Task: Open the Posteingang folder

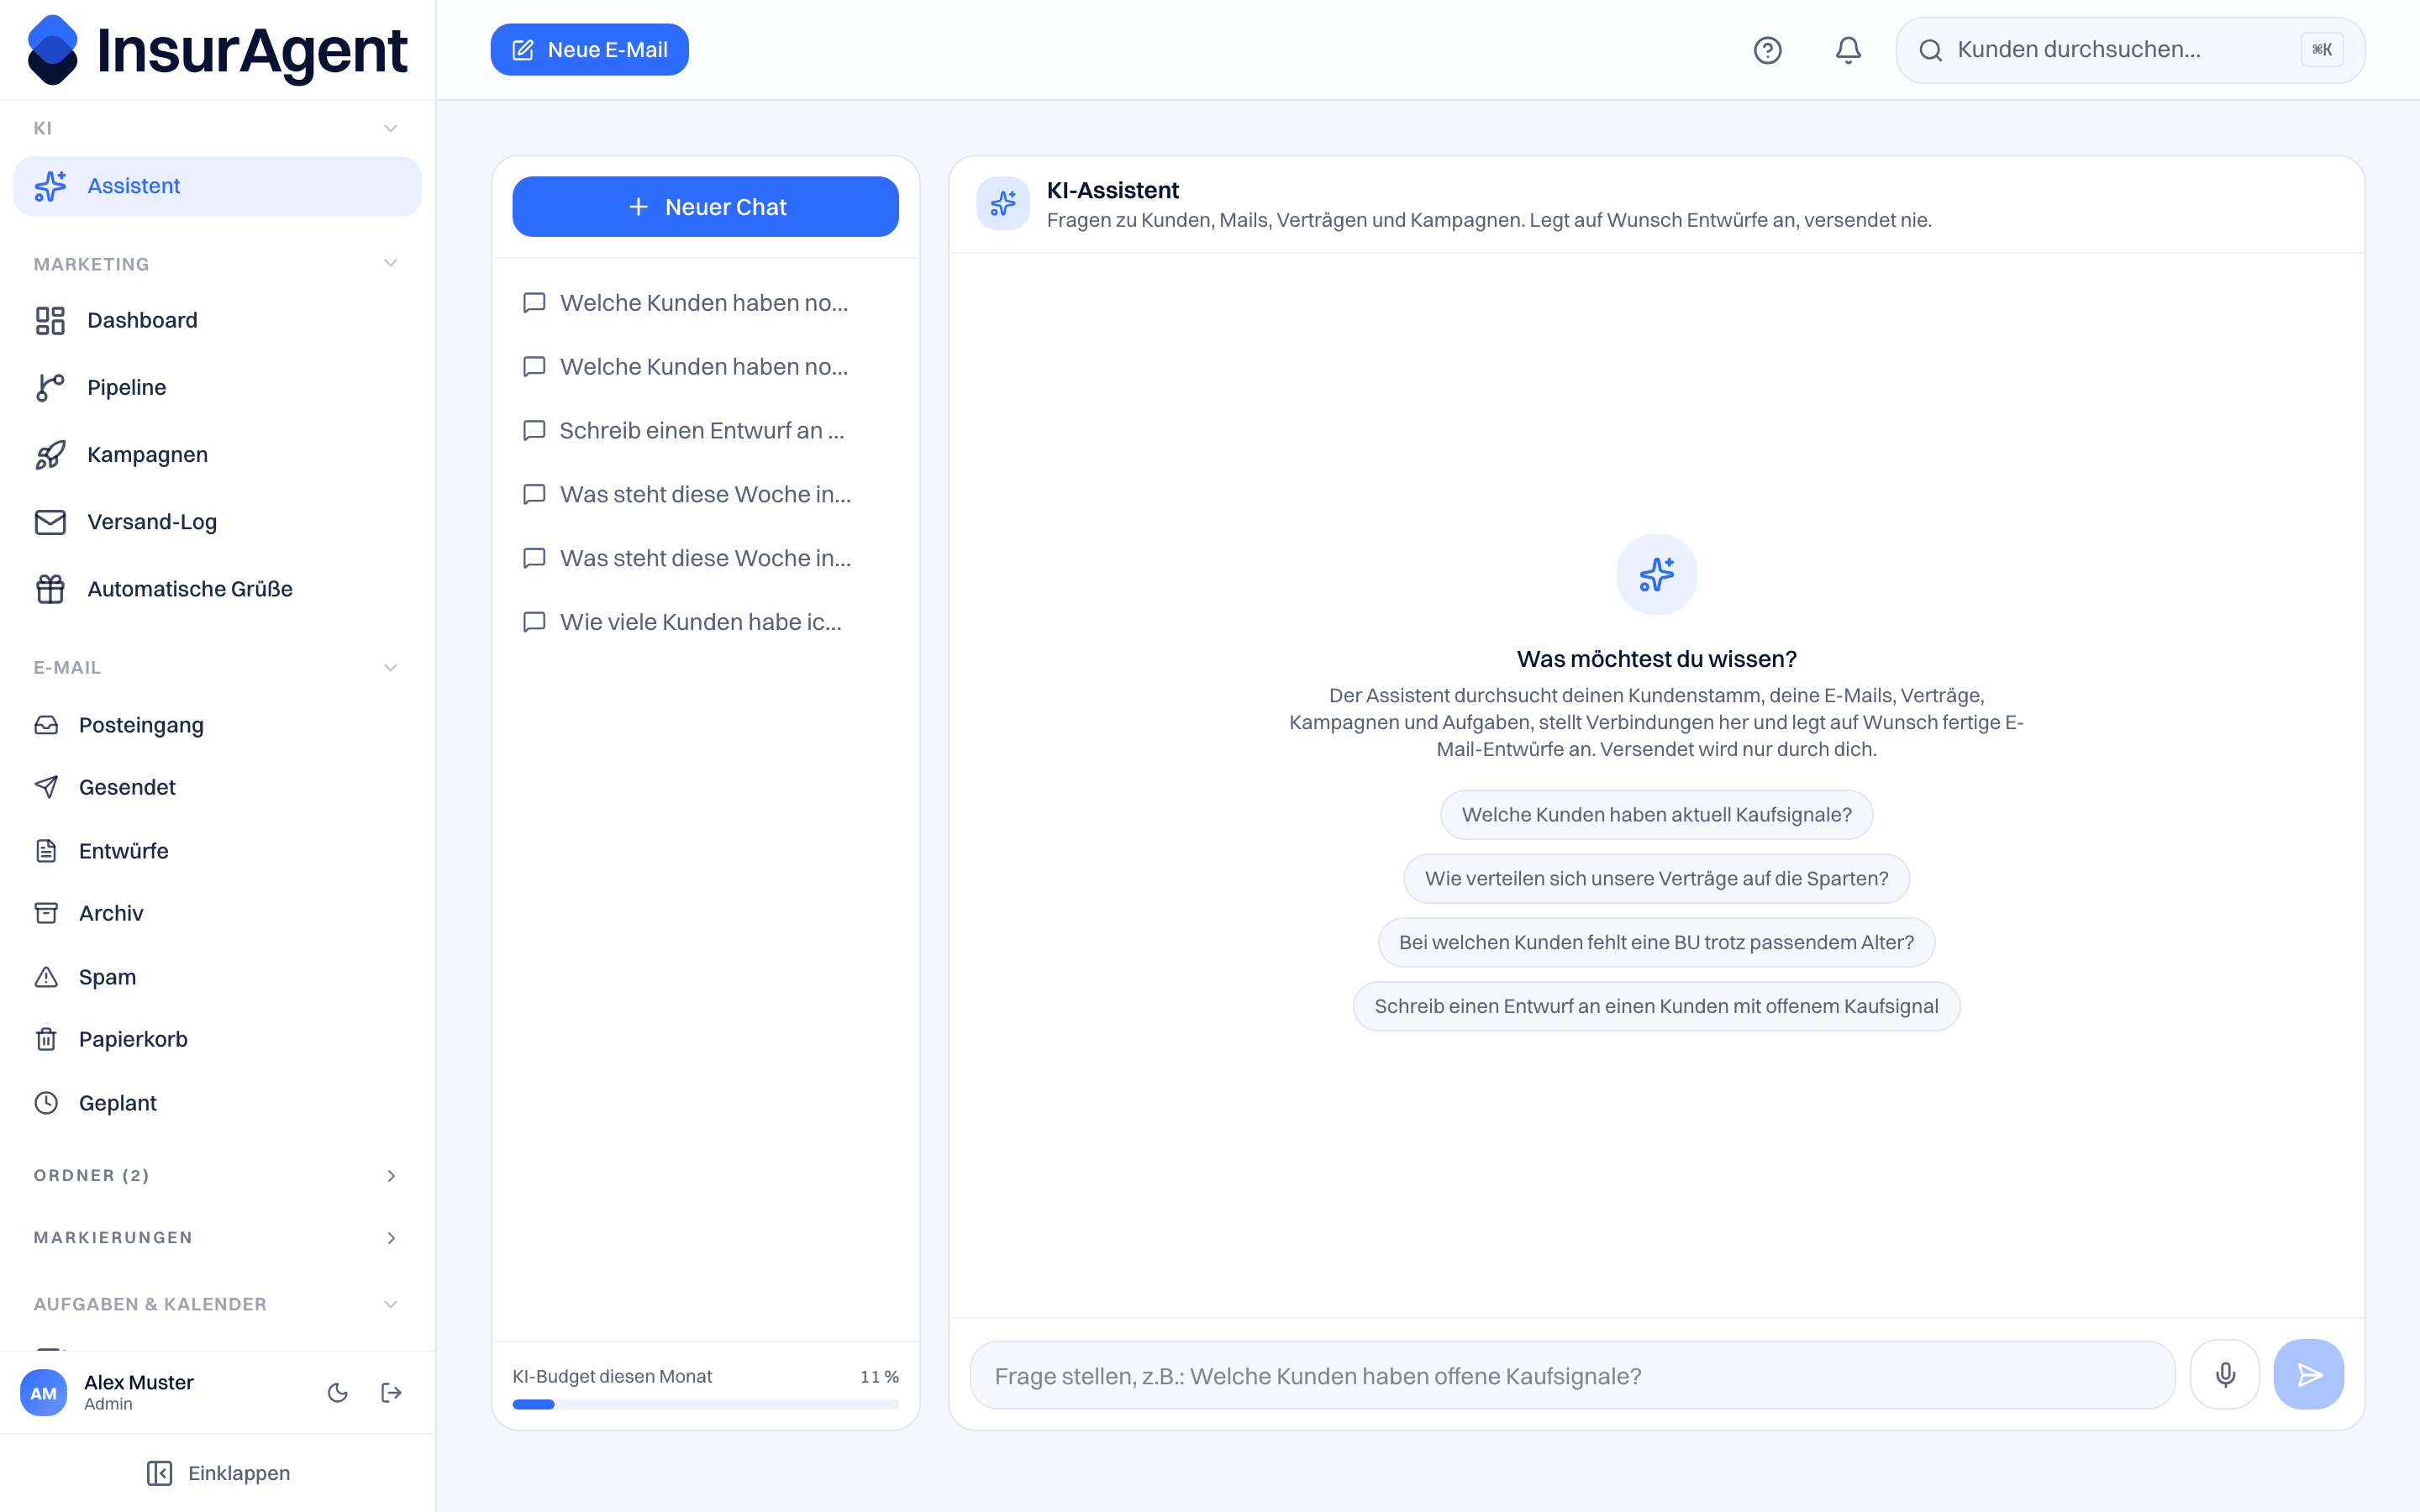Action: (x=217, y=725)
